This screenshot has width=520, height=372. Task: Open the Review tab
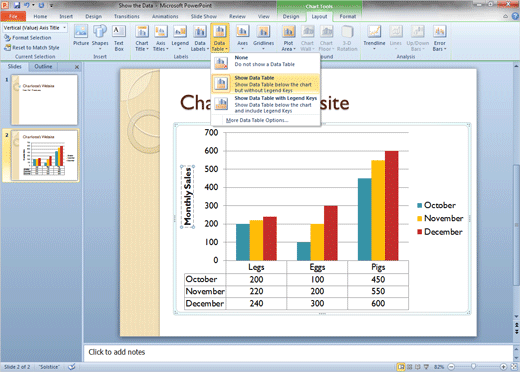[237, 16]
